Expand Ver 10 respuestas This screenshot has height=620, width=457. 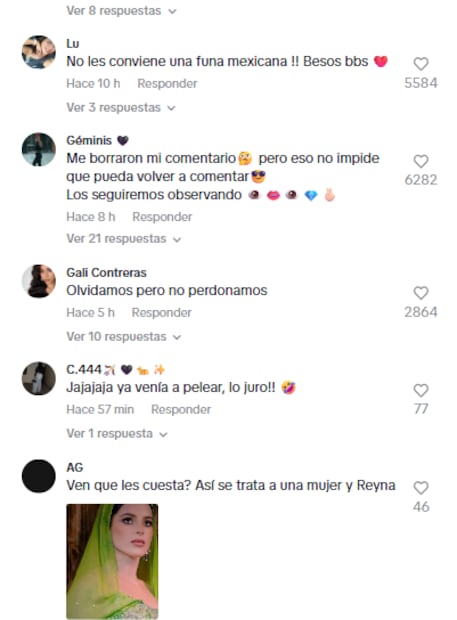pyautogui.click(x=123, y=336)
